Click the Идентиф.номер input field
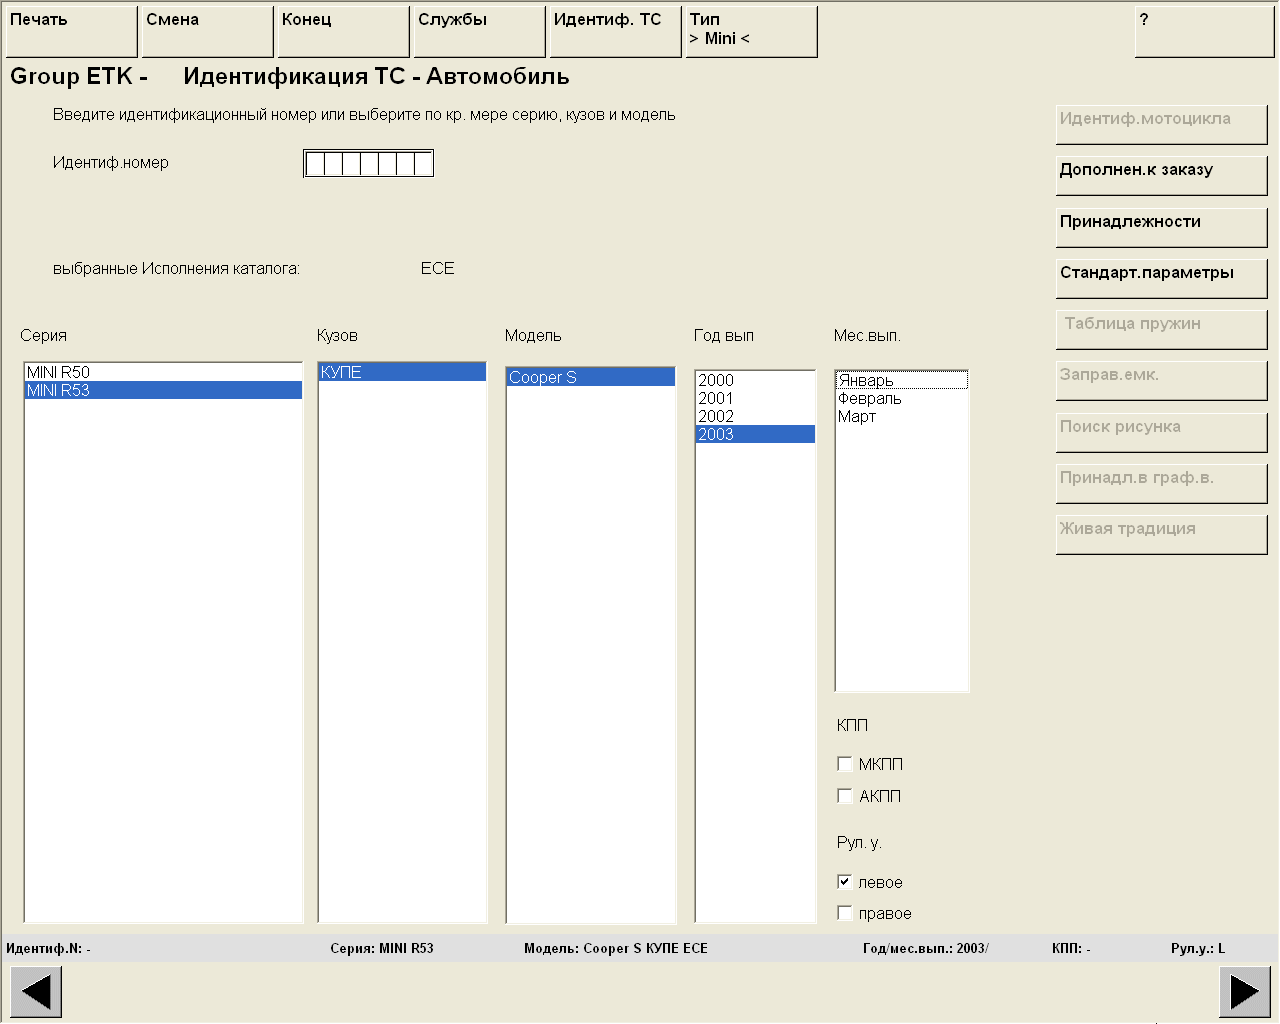1280x1024 pixels. 369,164
